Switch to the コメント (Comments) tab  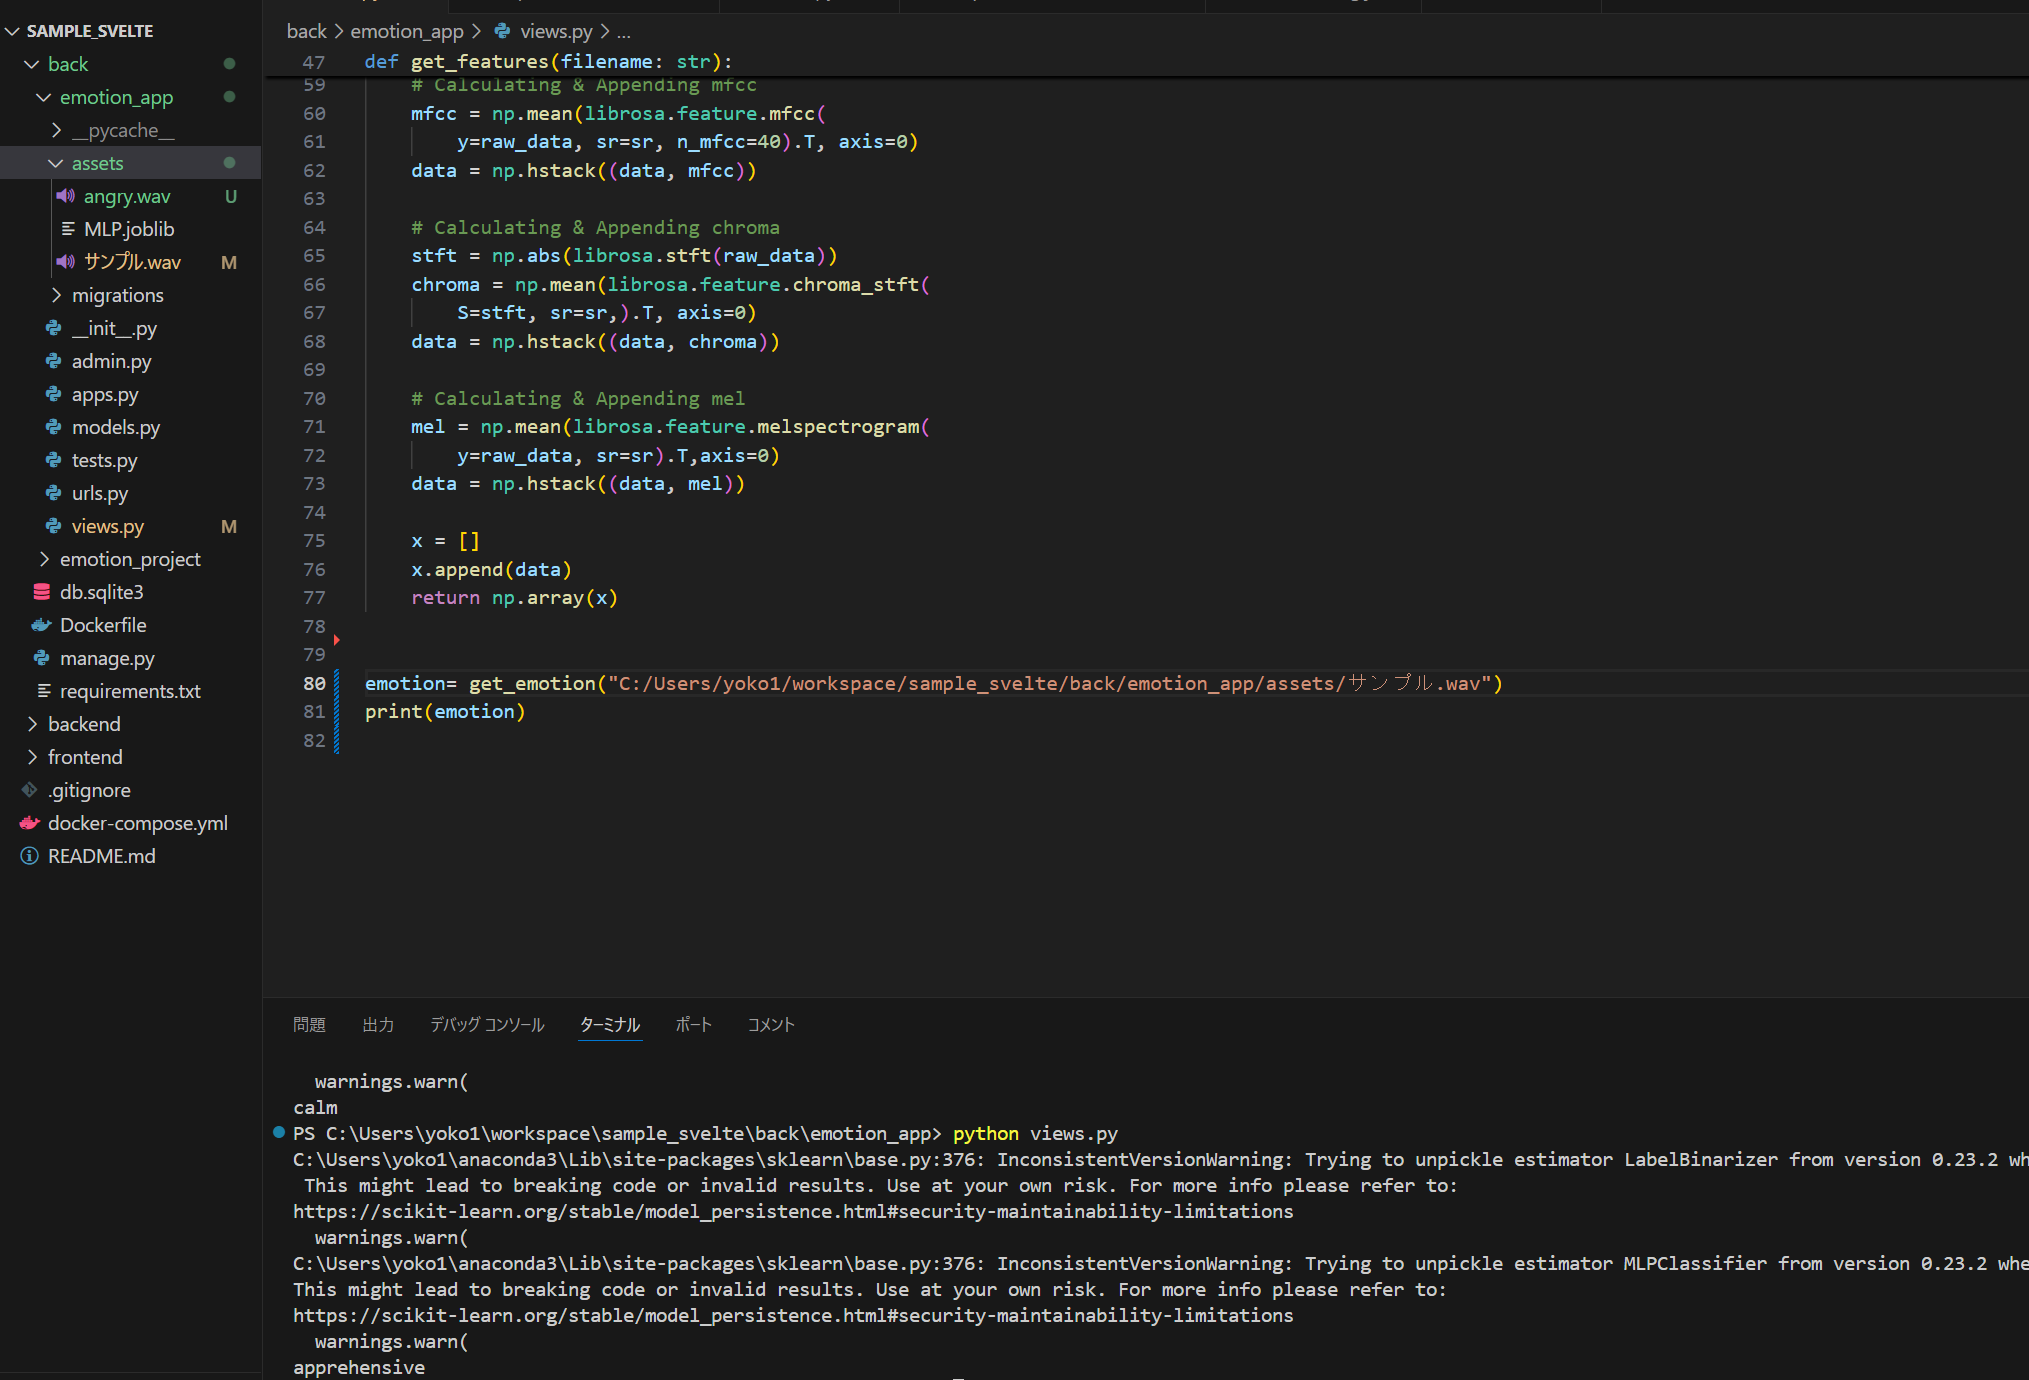771,1025
